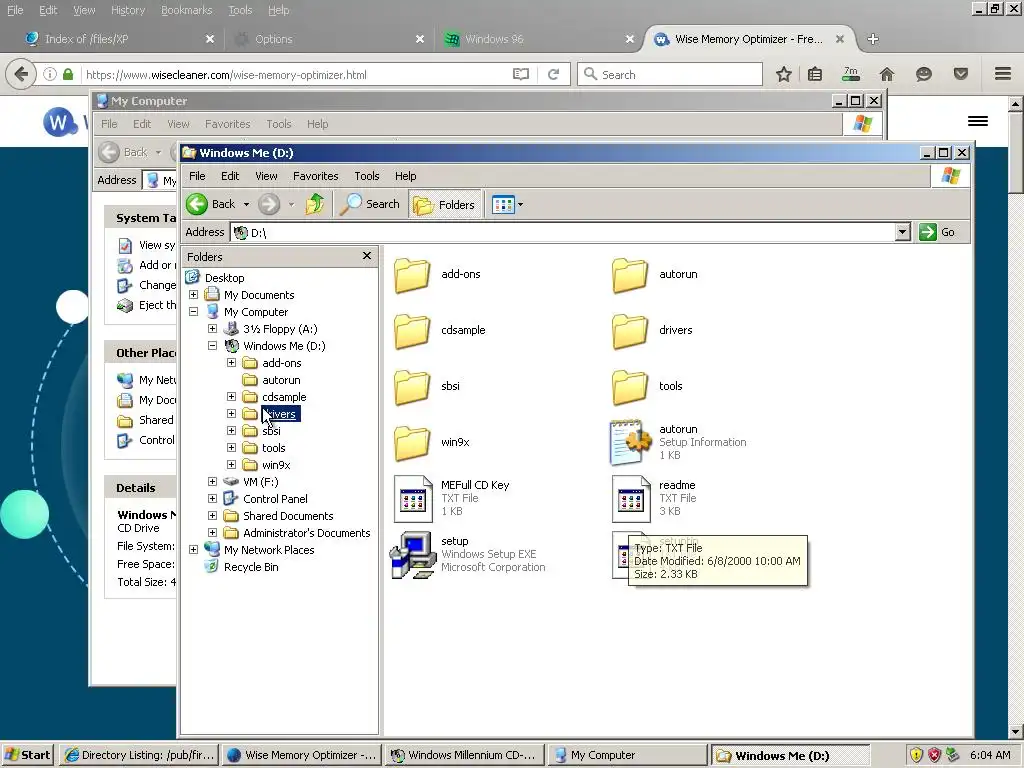Switch to My Computer taskbar button
Image resolution: width=1024 pixels, height=768 pixels.
tap(627, 755)
